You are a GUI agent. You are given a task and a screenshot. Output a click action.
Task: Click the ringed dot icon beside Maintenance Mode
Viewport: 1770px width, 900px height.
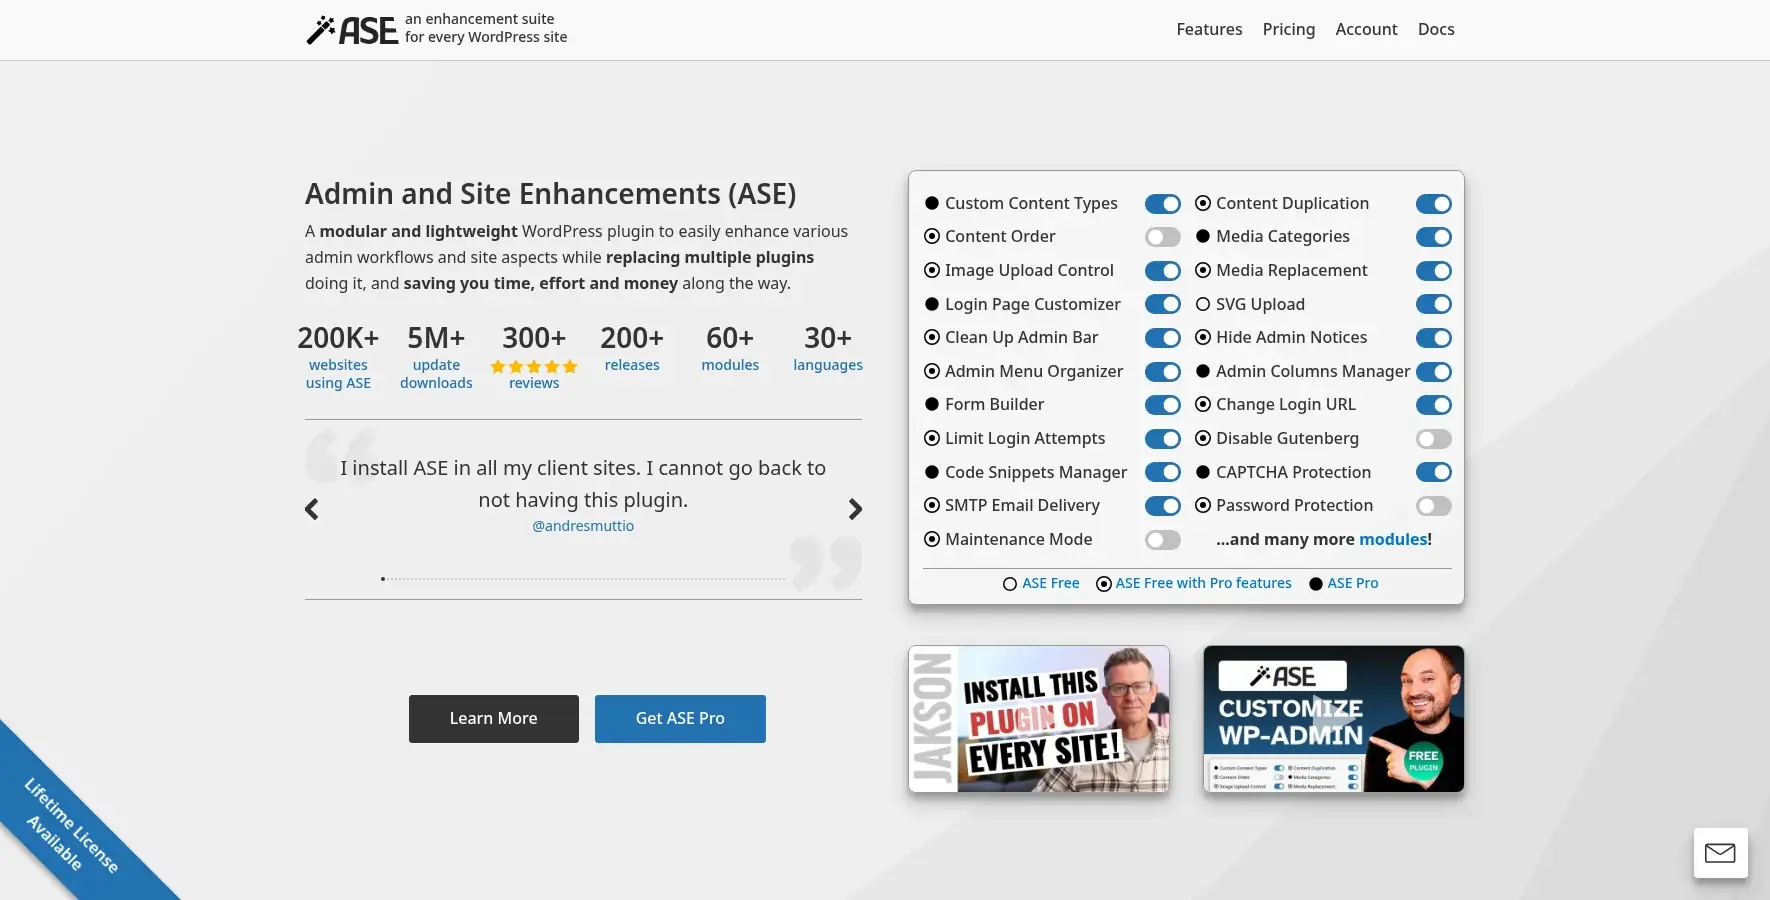point(932,539)
